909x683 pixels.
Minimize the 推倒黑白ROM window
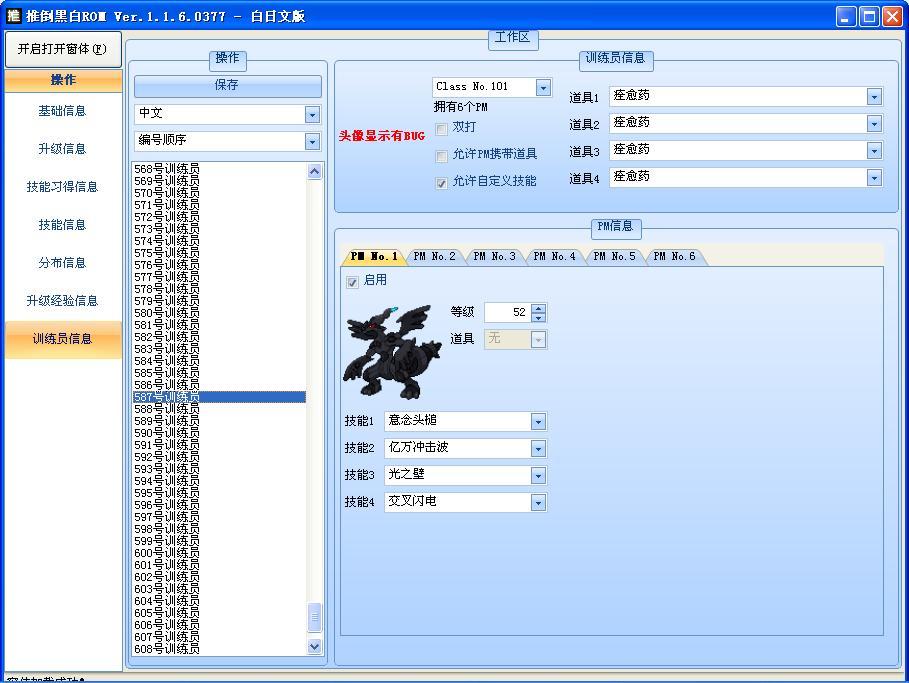(846, 17)
